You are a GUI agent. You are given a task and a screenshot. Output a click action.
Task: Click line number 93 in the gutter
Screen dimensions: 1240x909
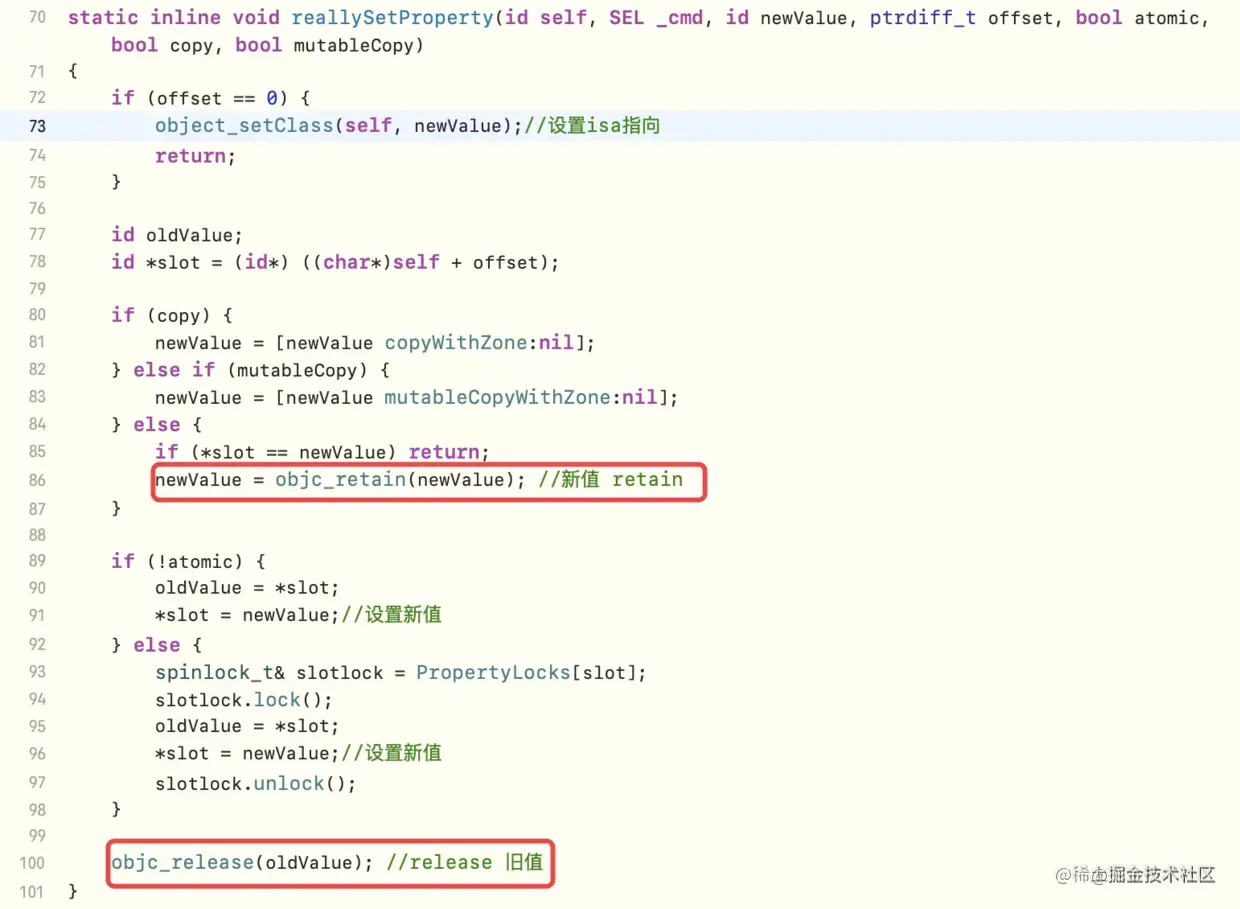point(37,673)
